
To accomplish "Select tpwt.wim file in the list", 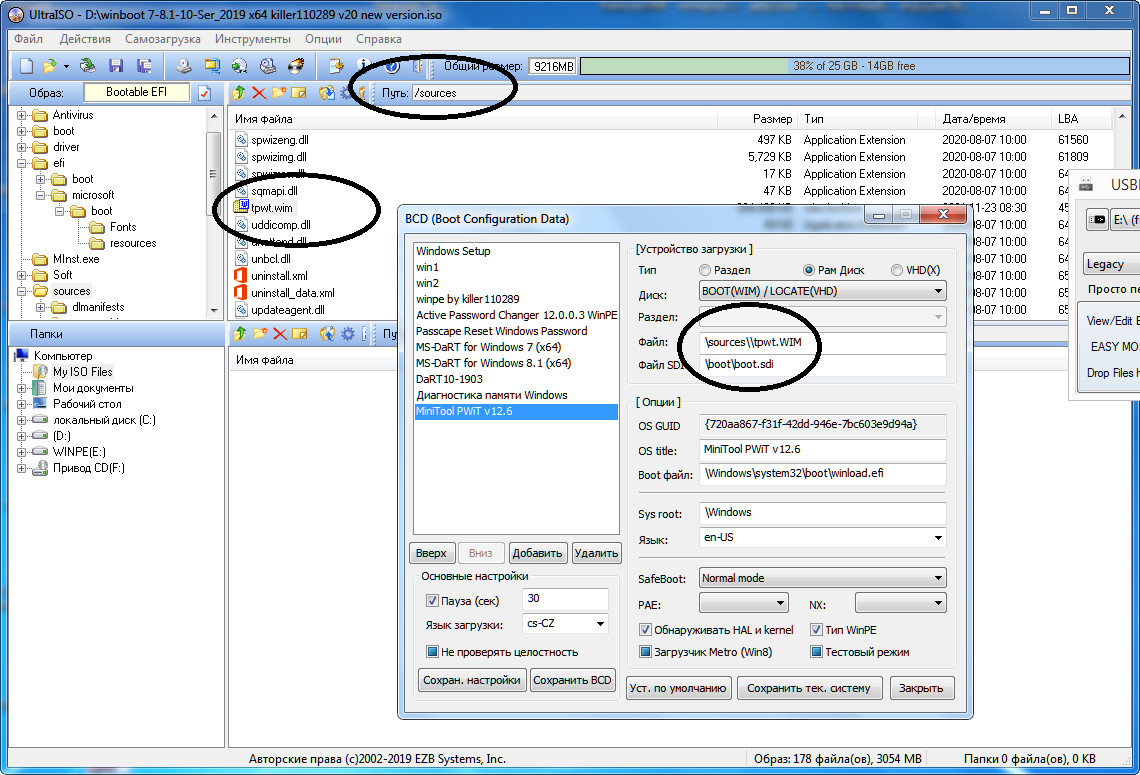I will [271, 207].
